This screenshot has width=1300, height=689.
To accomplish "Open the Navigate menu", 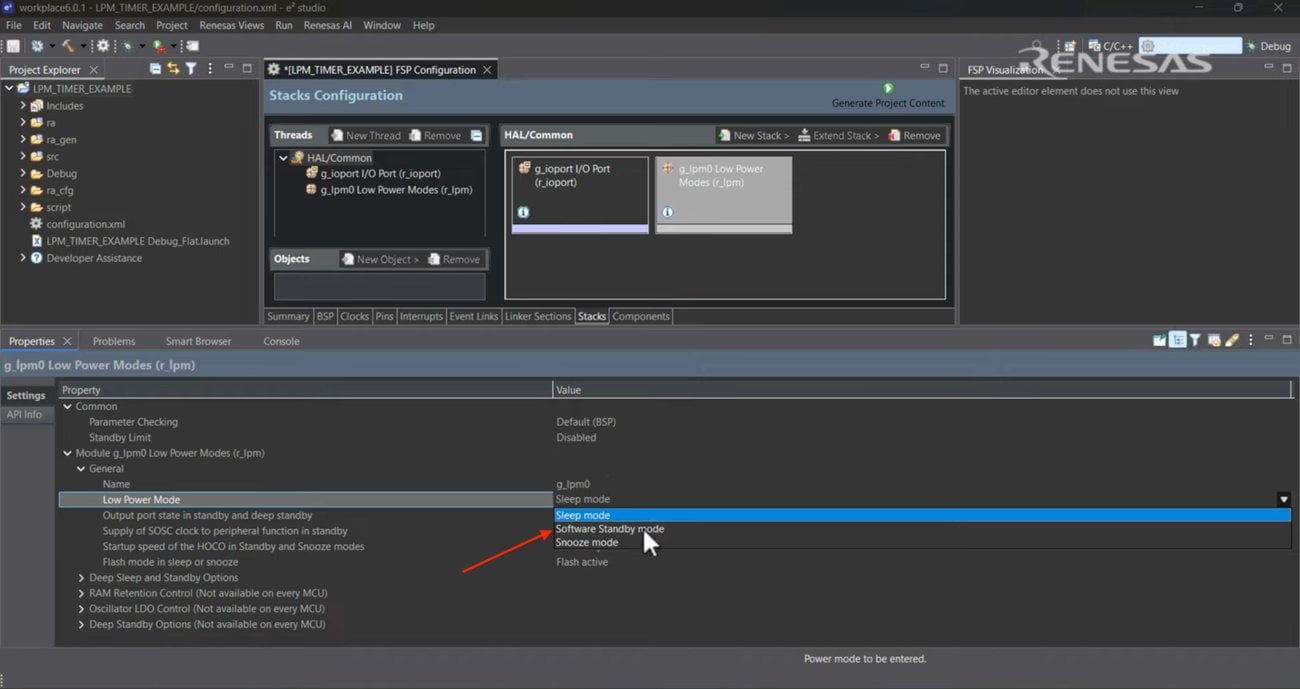I will 82,25.
